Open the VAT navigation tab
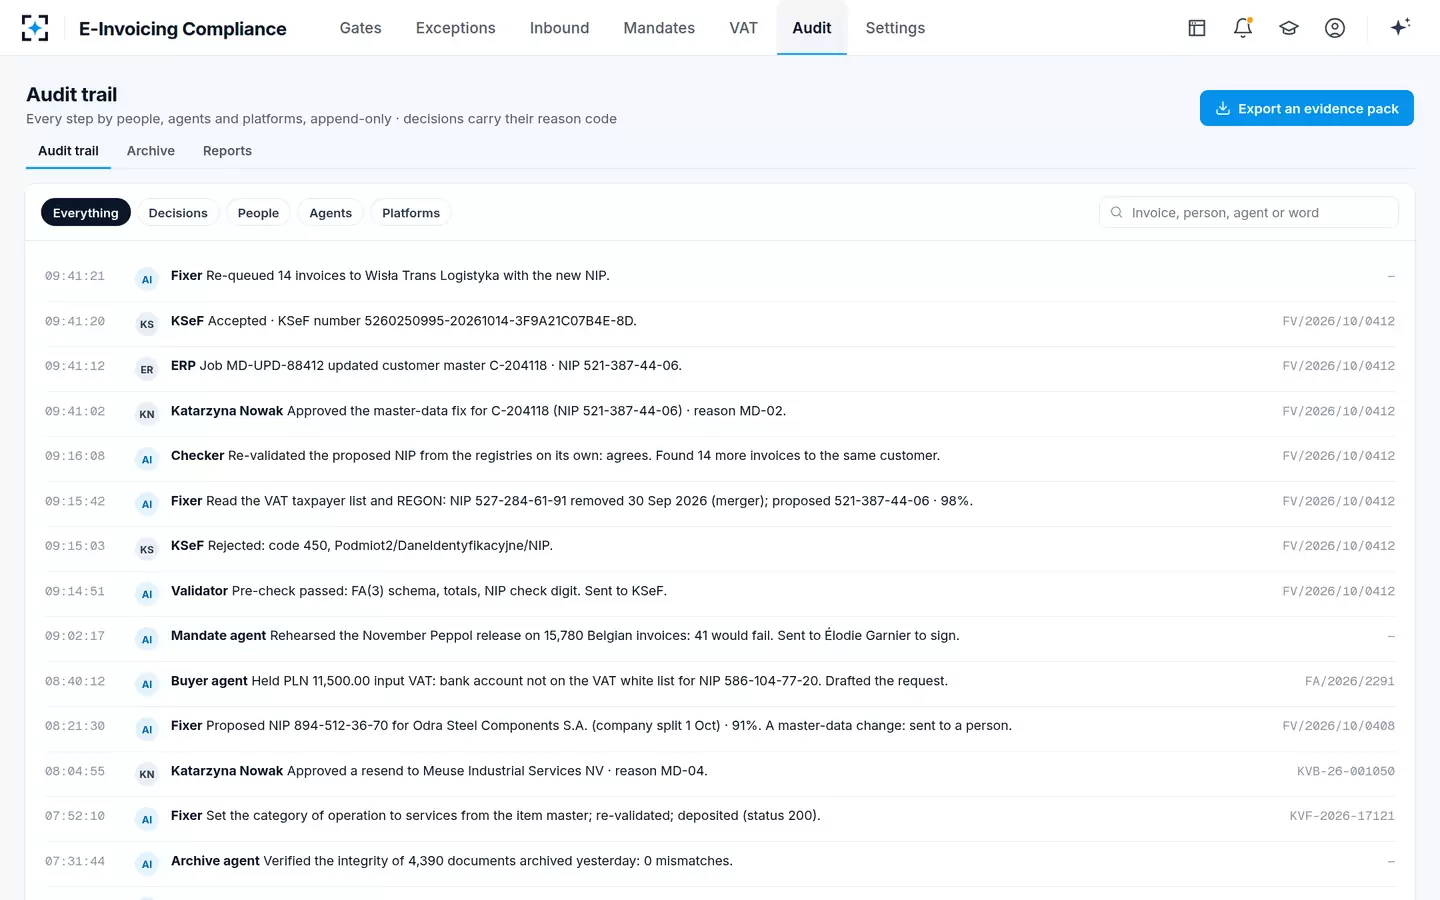This screenshot has height=900, width=1440. (x=744, y=28)
